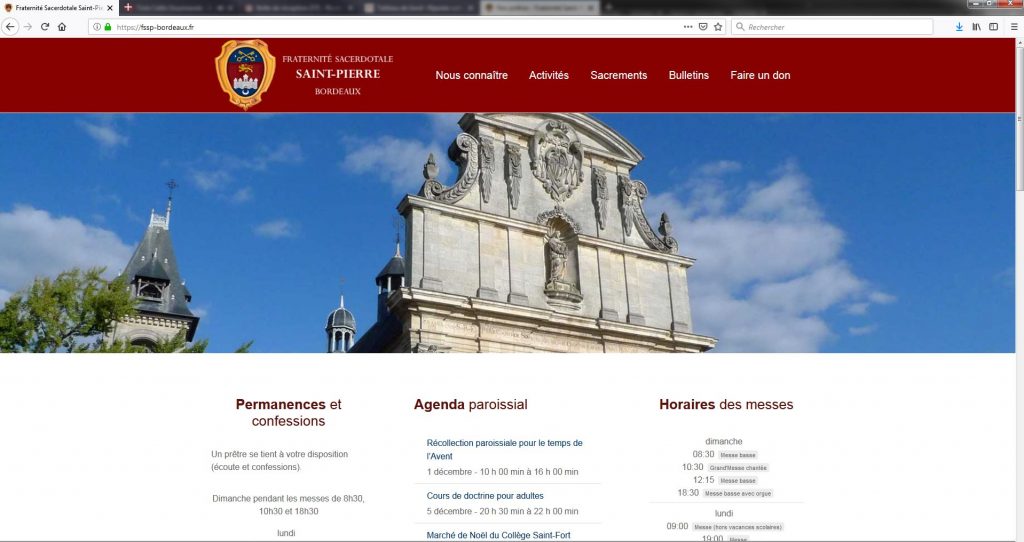
Task: Show site information icon in address bar
Action: coord(96,27)
